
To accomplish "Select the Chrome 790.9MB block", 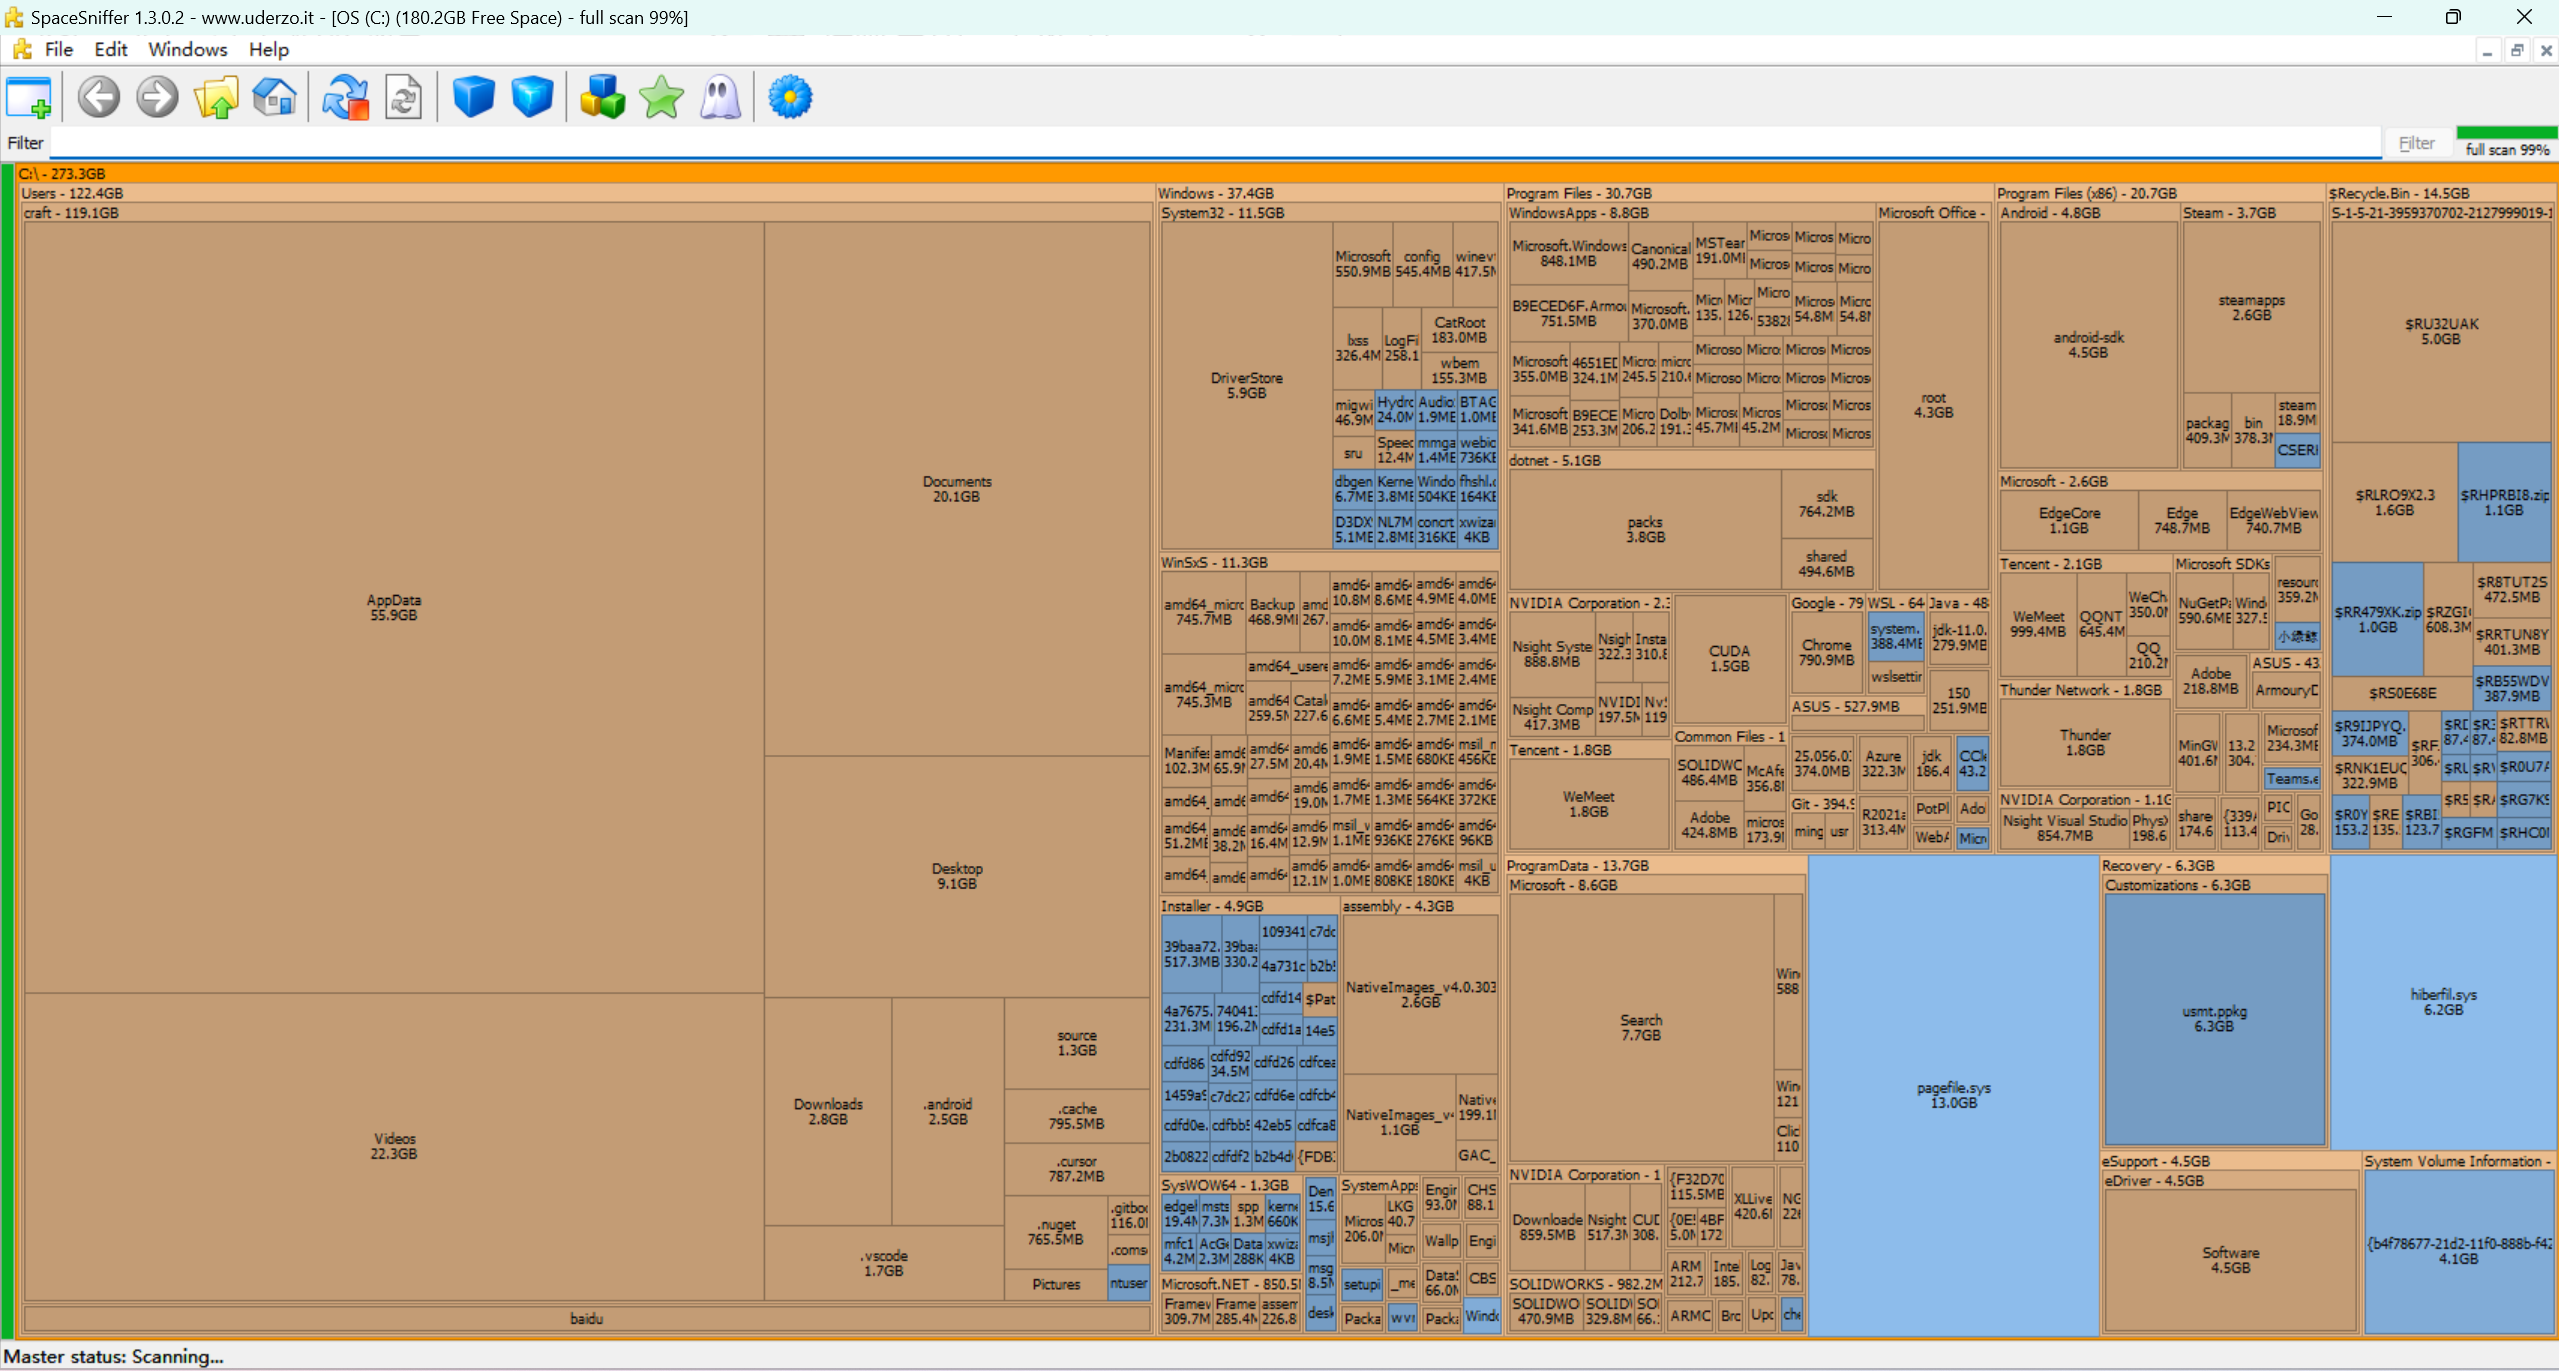I will (1826, 653).
